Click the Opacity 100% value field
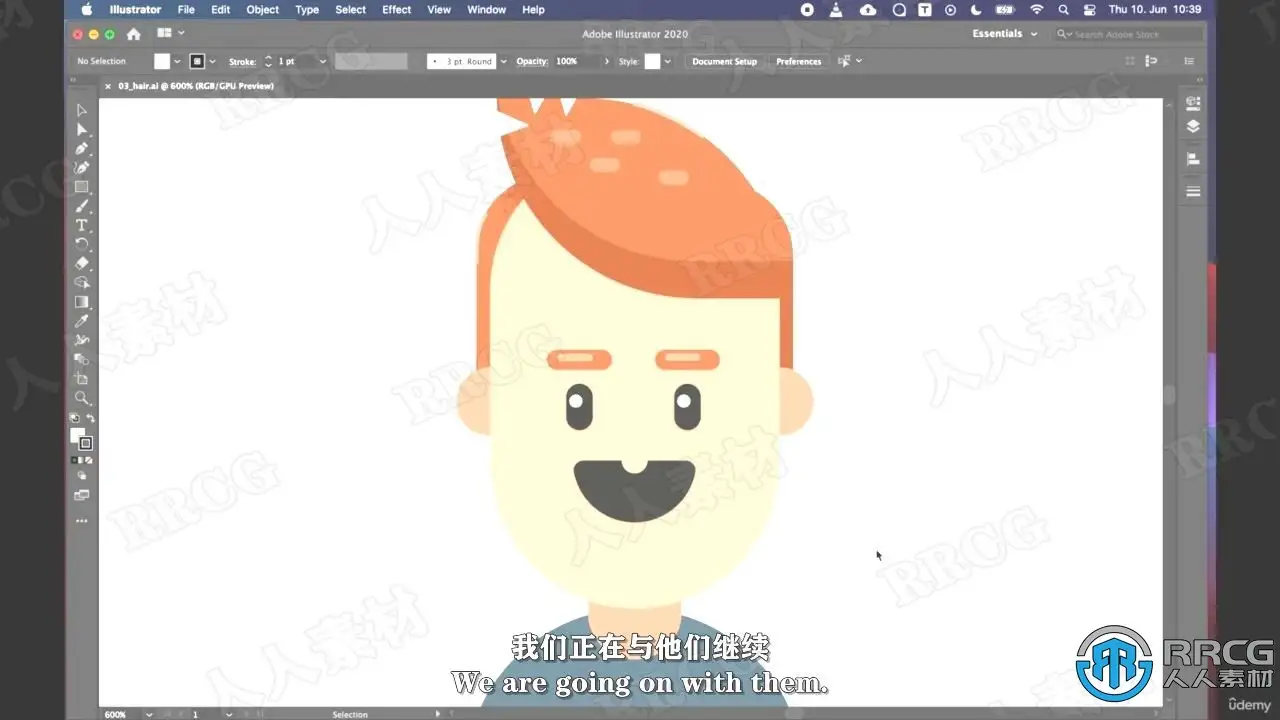The image size is (1280, 720). coord(576,61)
